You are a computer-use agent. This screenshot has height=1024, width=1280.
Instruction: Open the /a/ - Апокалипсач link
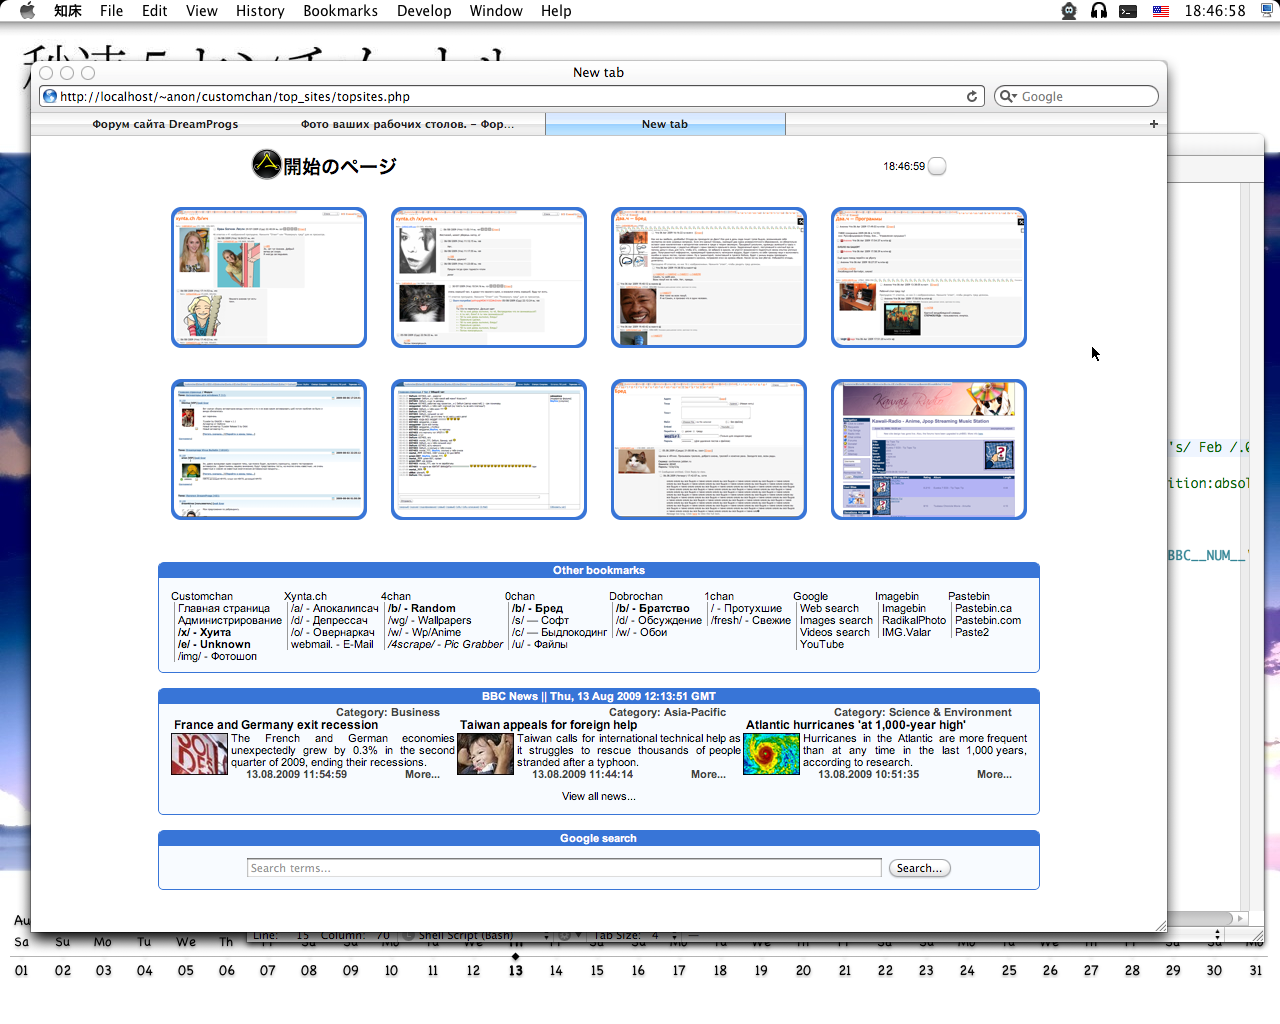pyautogui.click(x=335, y=608)
